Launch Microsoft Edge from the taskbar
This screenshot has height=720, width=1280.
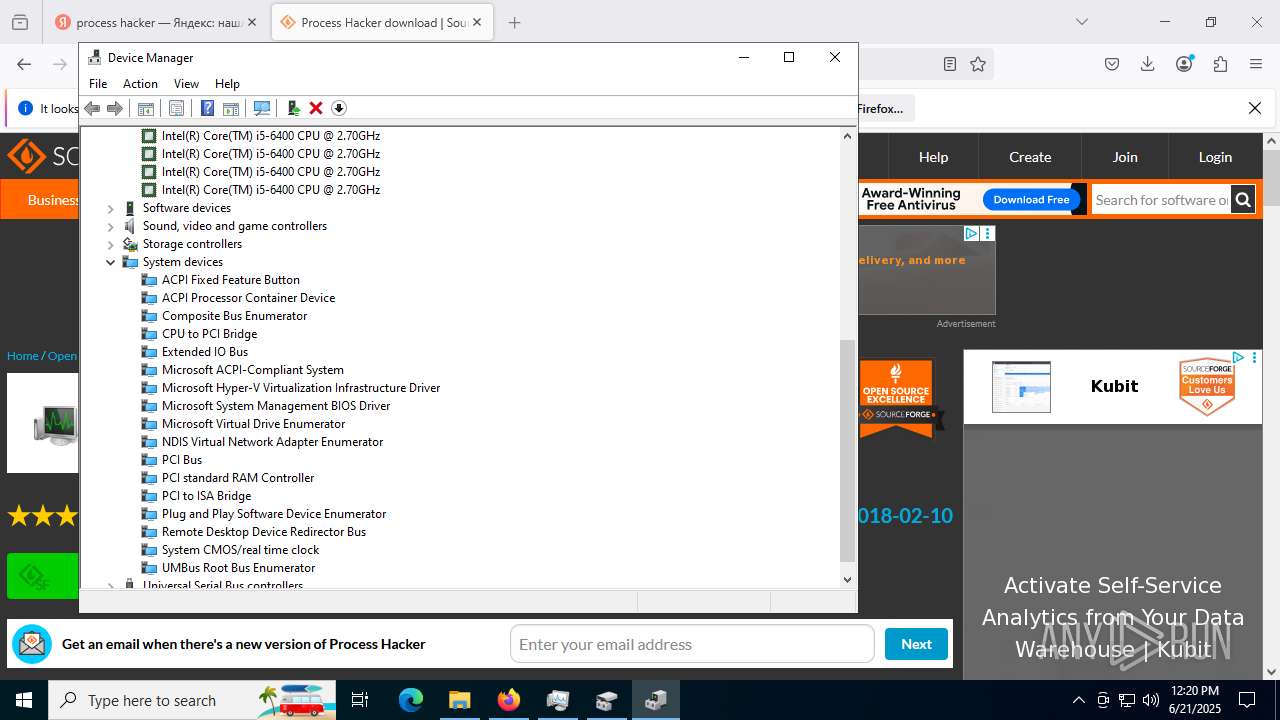pyautogui.click(x=411, y=700)
